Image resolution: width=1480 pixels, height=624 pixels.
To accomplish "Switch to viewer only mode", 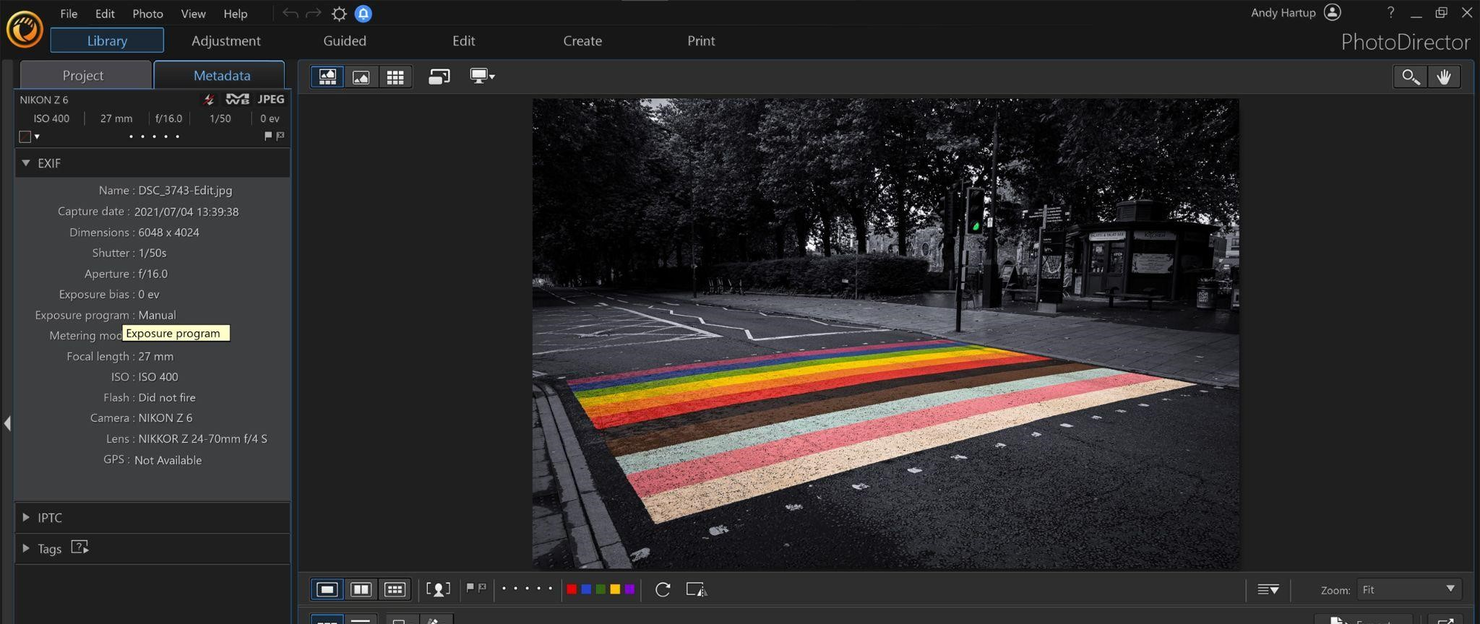I will [x=361, y=77].
